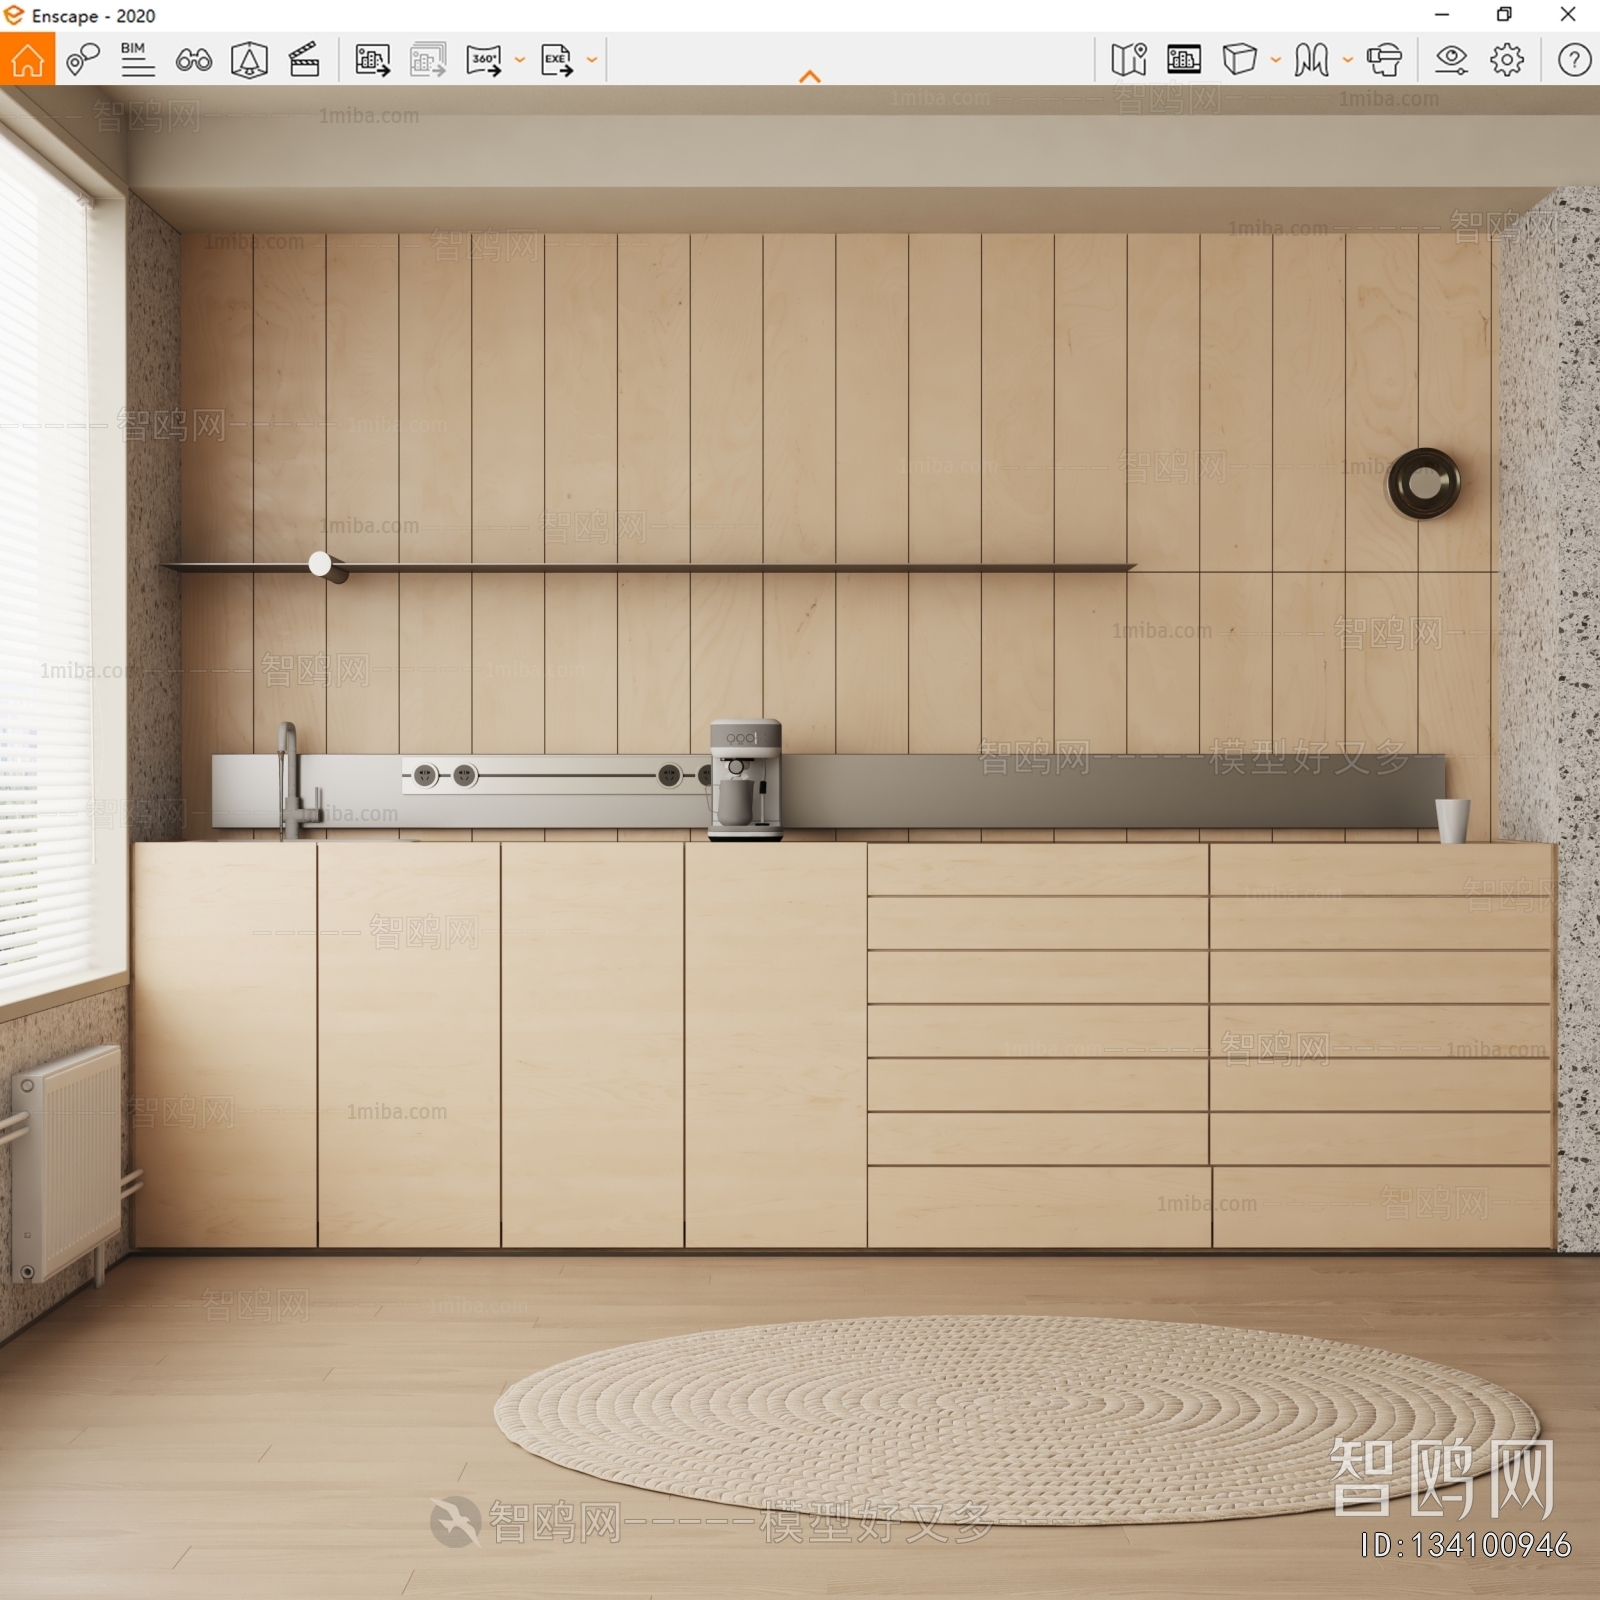Viewport: 1600px width, 1600px height.
Task: Open the Enscape asset library icon
Action: click(1184, 60)
